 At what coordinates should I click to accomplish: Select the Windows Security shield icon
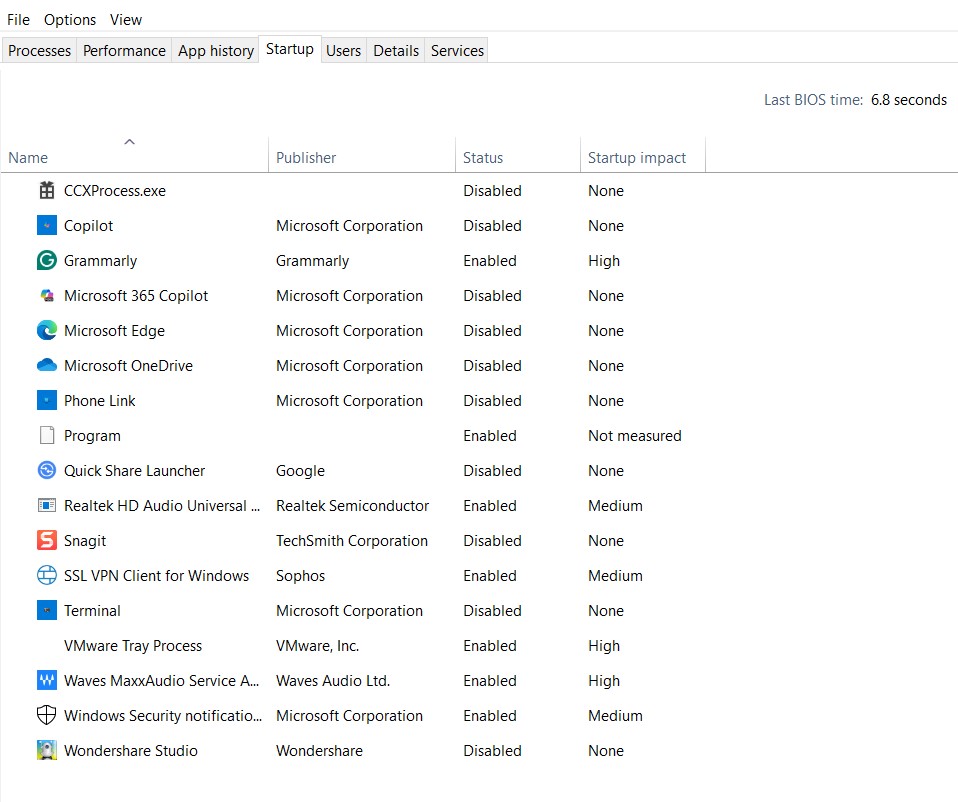[46, 715]
